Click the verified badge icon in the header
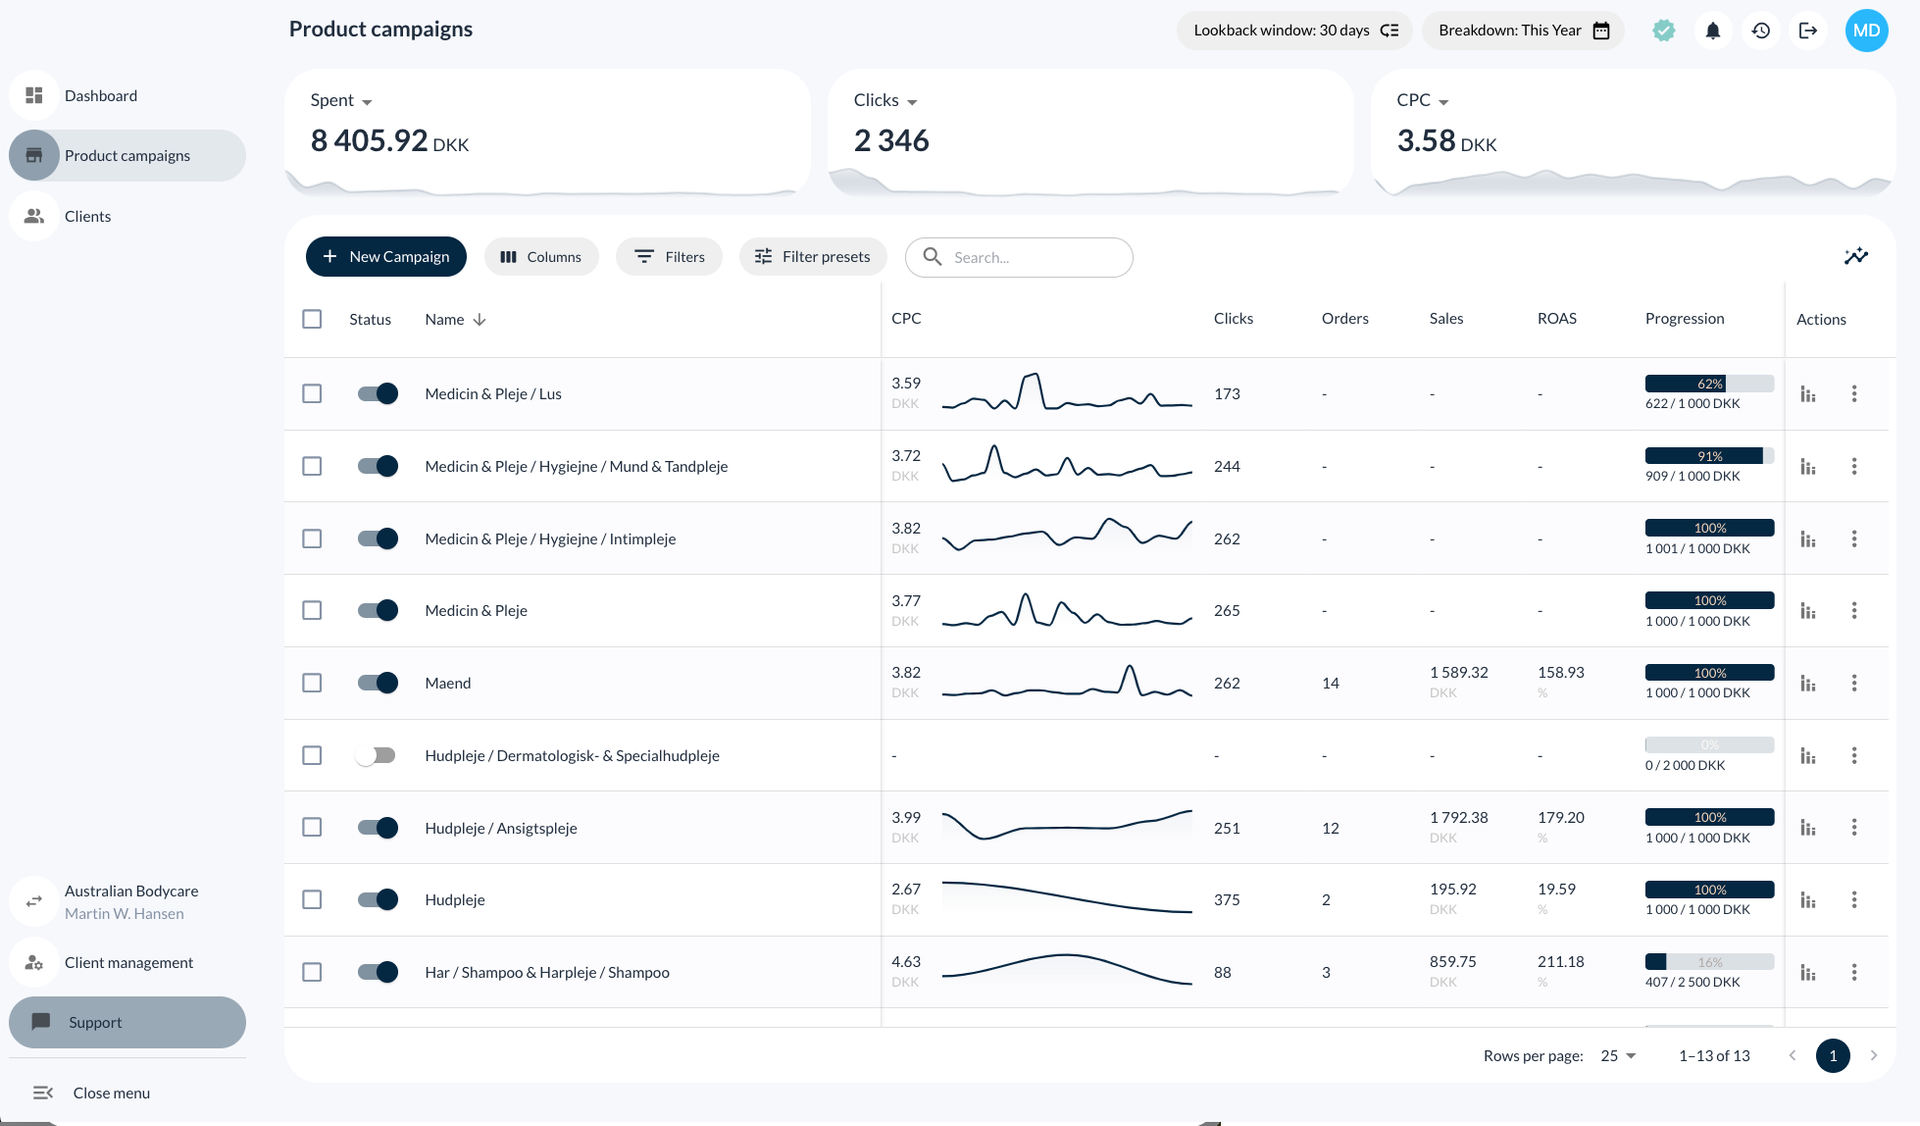1920x1126 pixels. (1663, 30)
